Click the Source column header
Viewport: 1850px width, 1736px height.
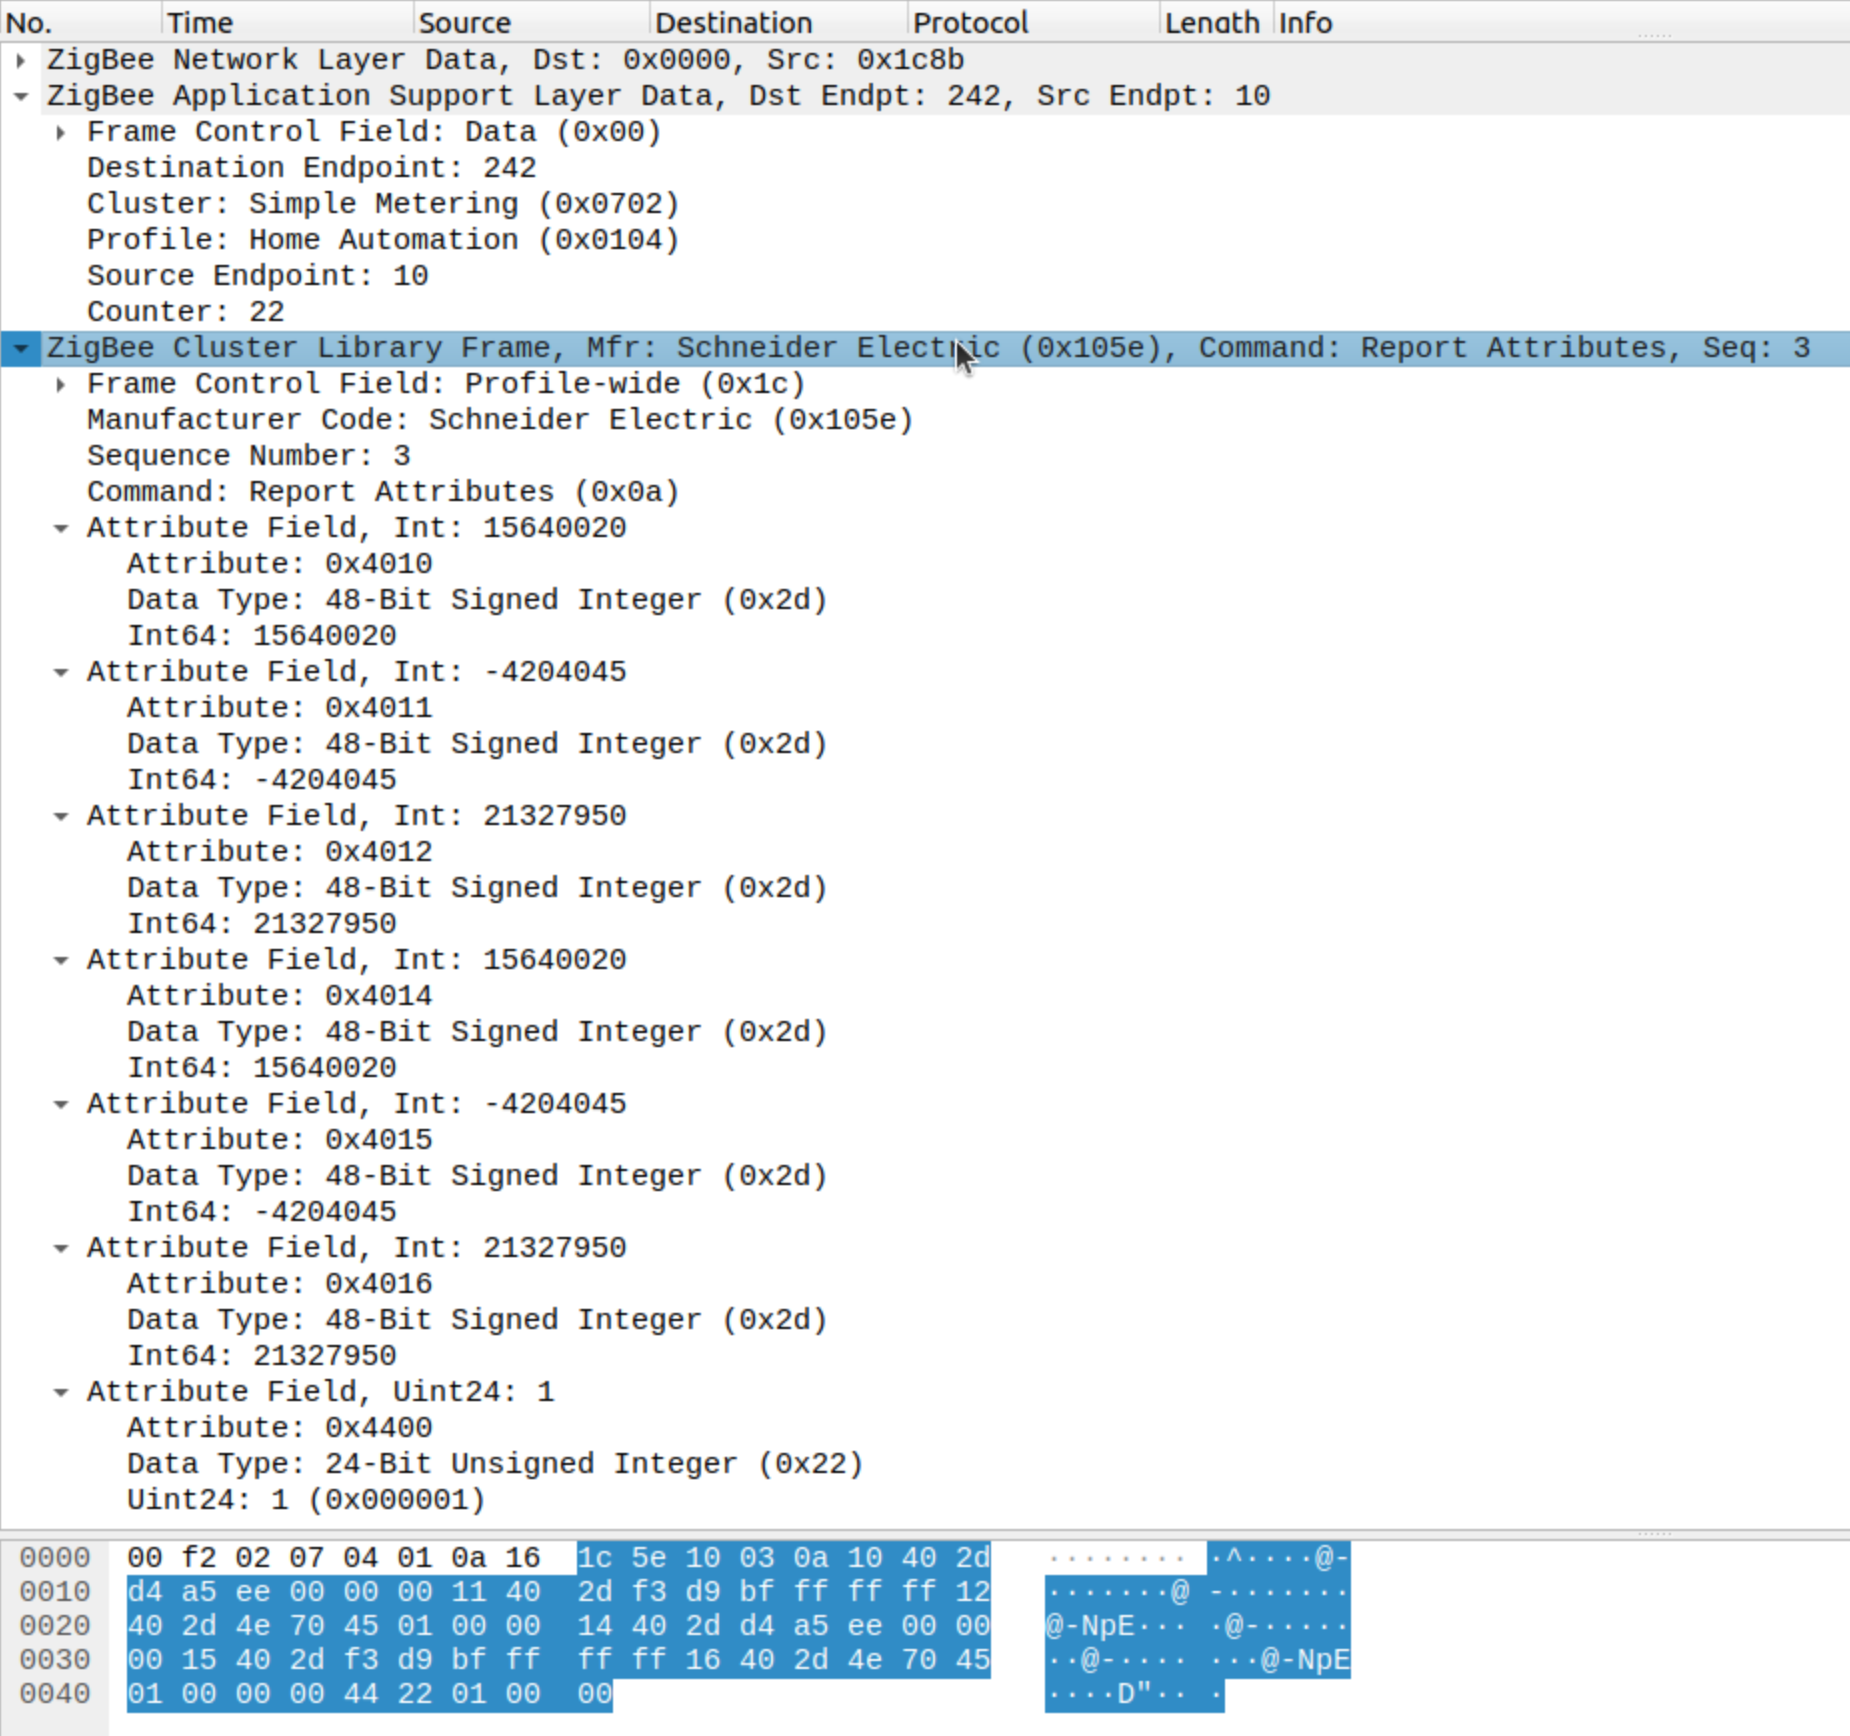(465, 21)
